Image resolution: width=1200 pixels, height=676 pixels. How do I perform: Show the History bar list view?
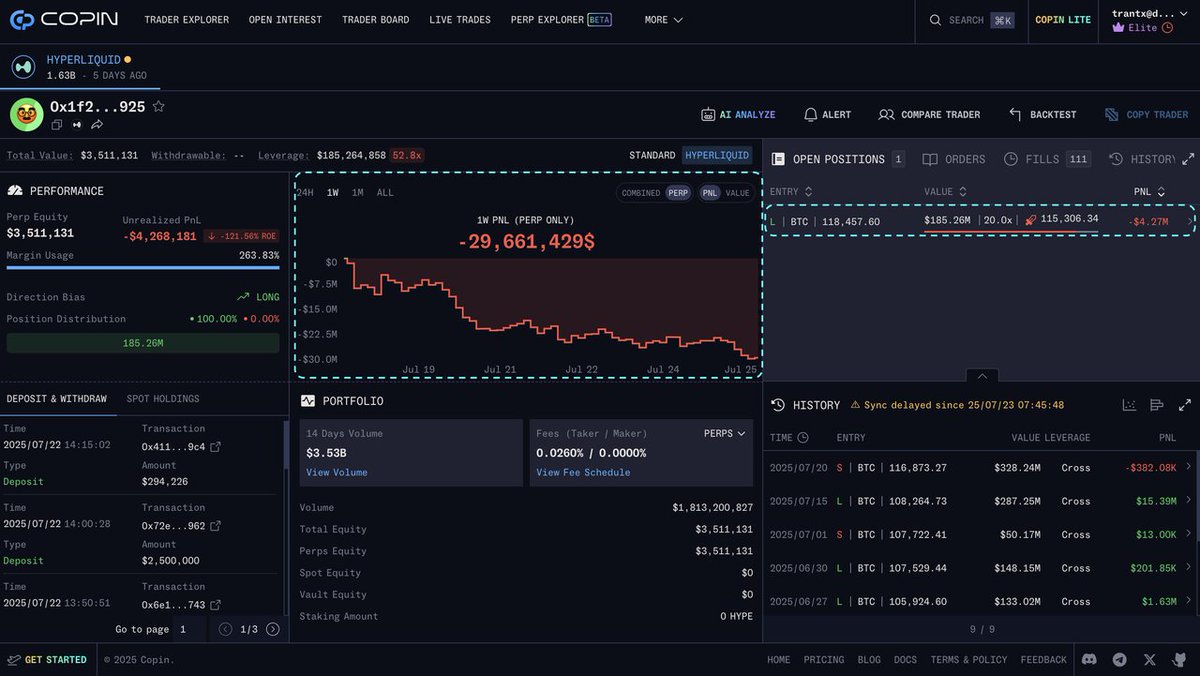tap(1157, 405)
